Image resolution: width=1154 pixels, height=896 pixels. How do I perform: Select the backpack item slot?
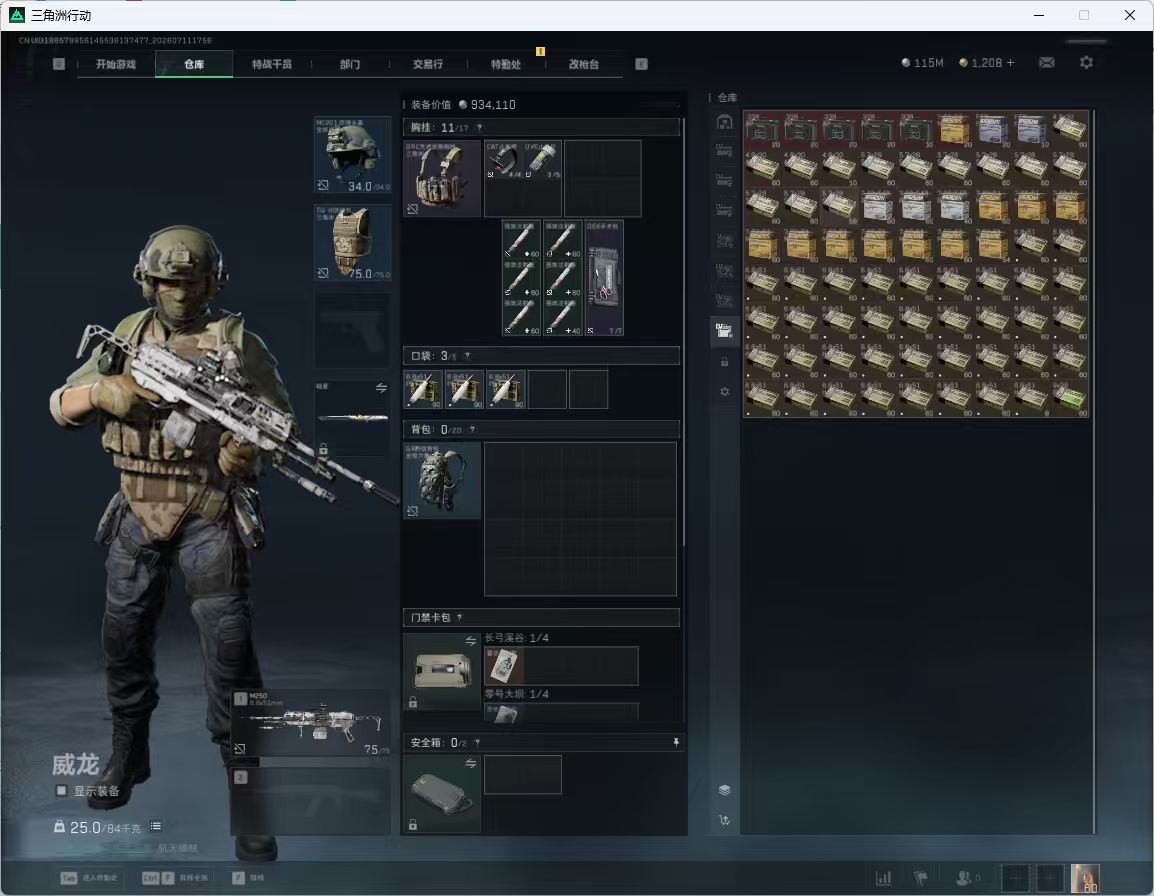(442, 480)
